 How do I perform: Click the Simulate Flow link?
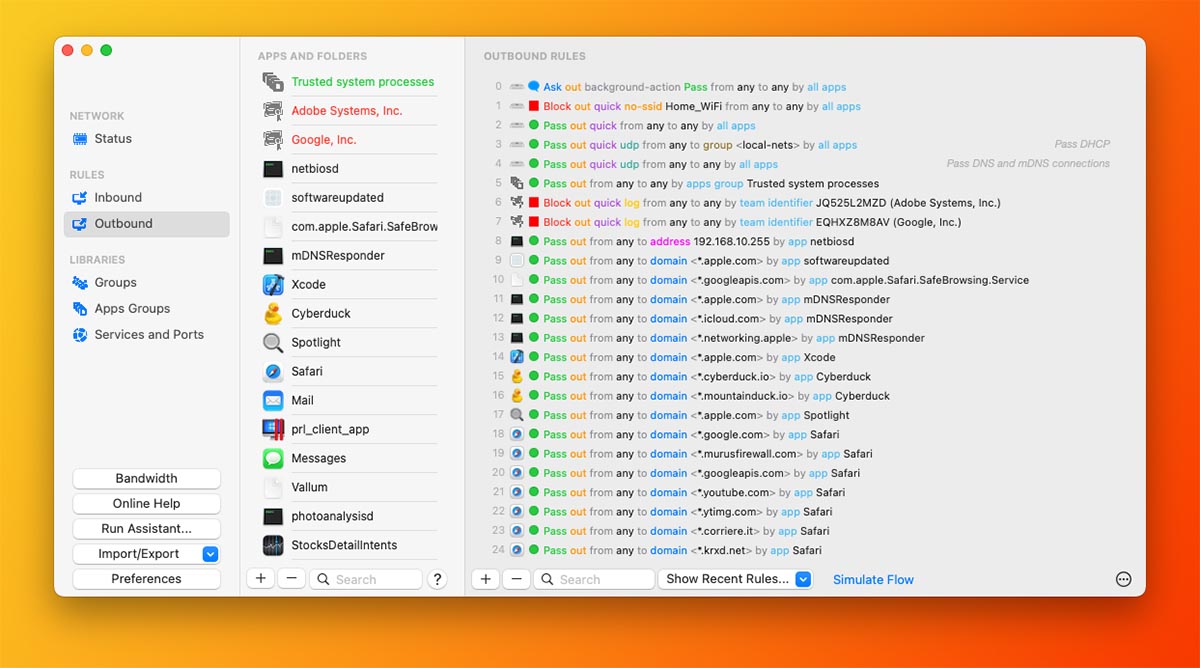pos(873,580)
